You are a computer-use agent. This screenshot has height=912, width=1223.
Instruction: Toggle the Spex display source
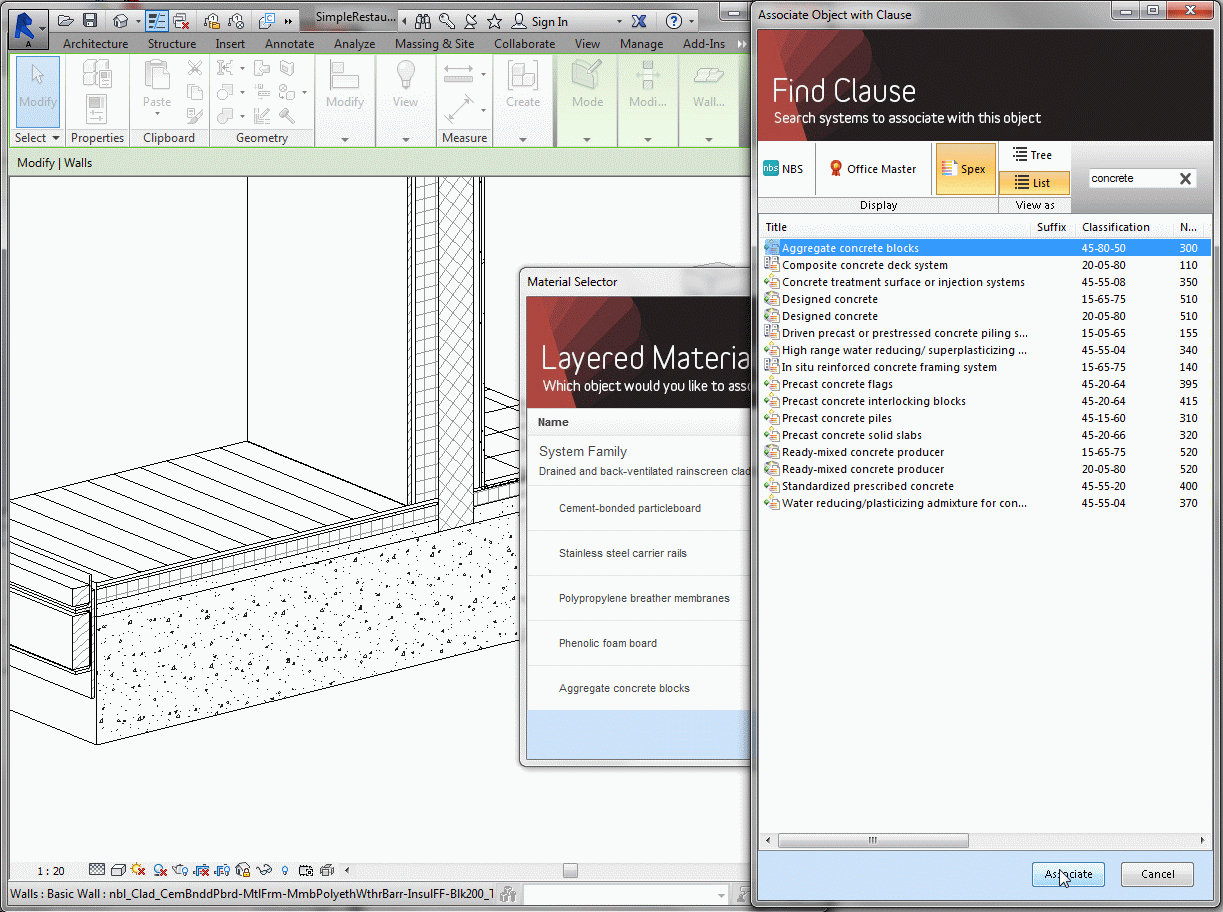[x=964, y=169]
